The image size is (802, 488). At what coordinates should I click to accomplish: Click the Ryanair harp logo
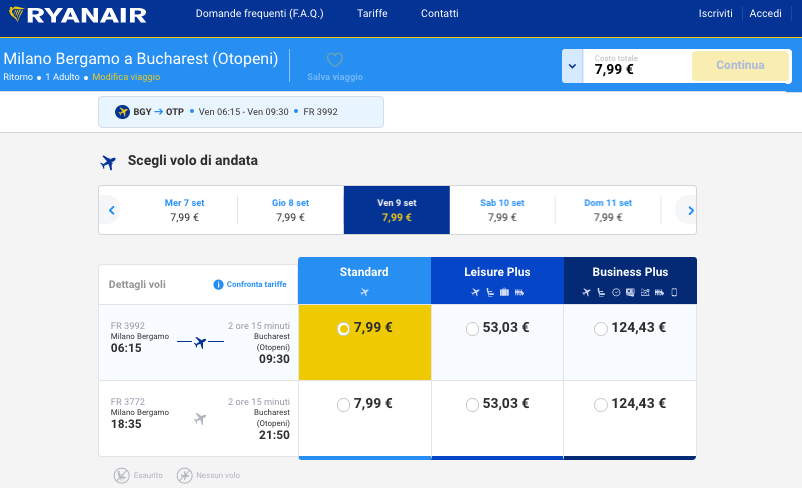coord(16,14)
